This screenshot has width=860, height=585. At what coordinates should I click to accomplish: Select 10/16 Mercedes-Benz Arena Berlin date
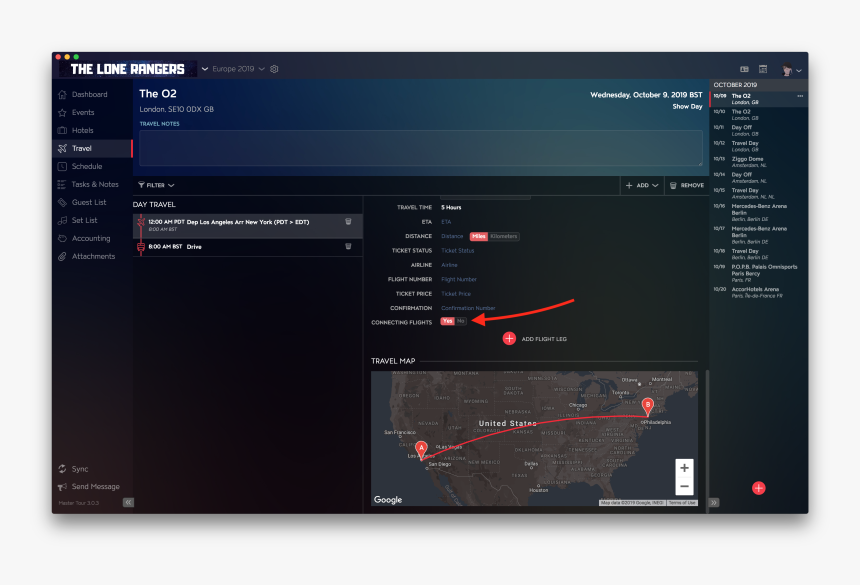(759, 212)
